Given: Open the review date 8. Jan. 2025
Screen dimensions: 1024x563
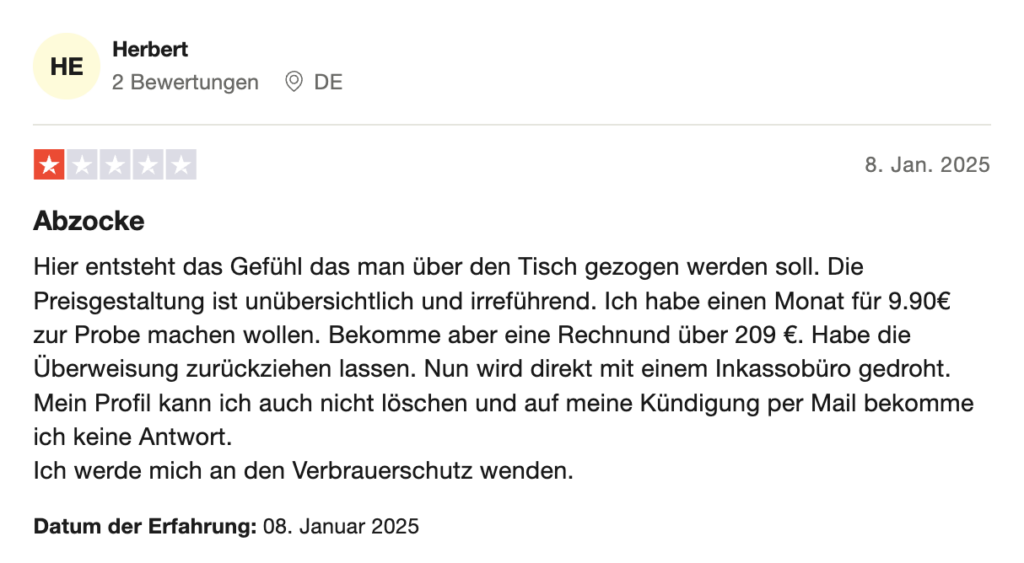Looking at the screenshot, I should tap(927, 165).
